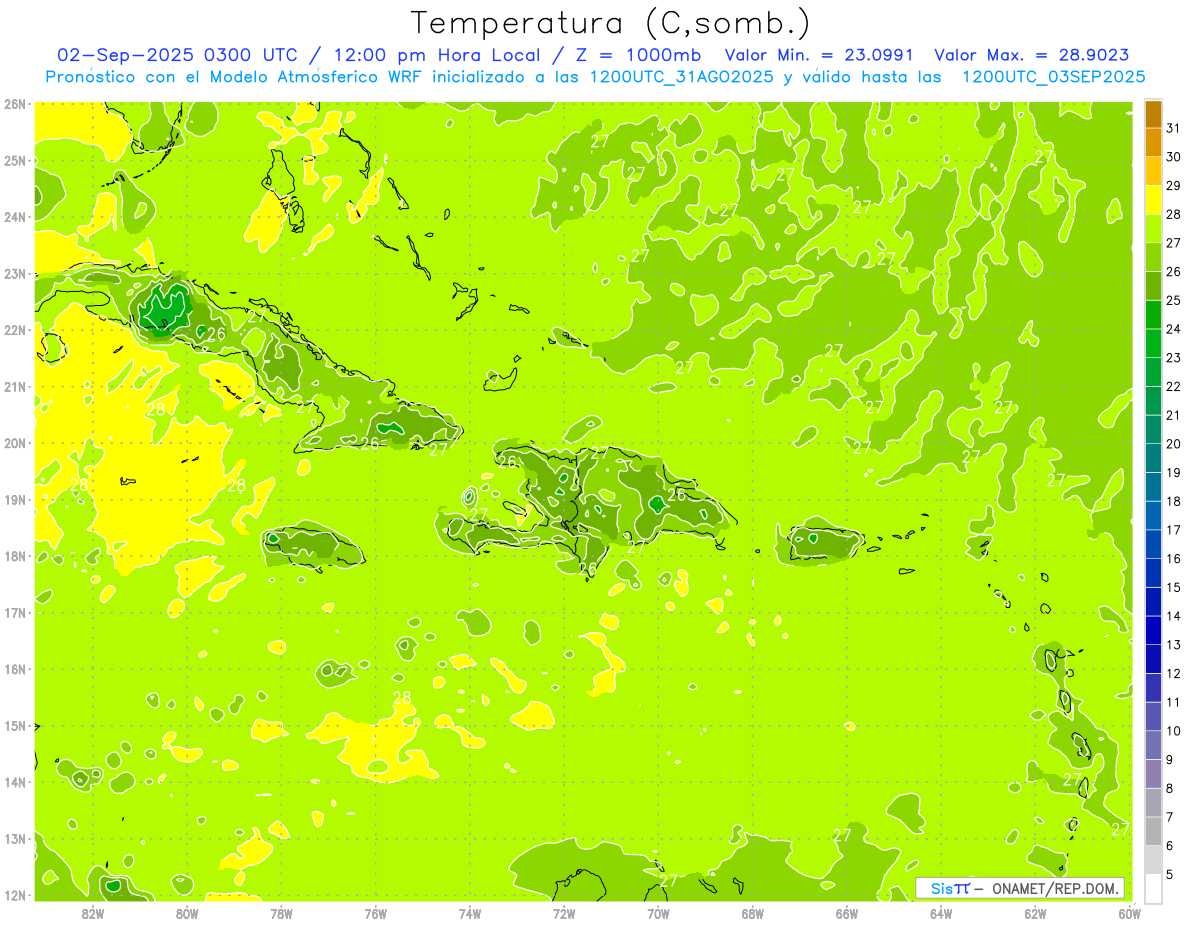The image size is (1200, 927).
Task: Click the 24N latitude axis label
Action: pyautogui.click(x=15, y=217)
